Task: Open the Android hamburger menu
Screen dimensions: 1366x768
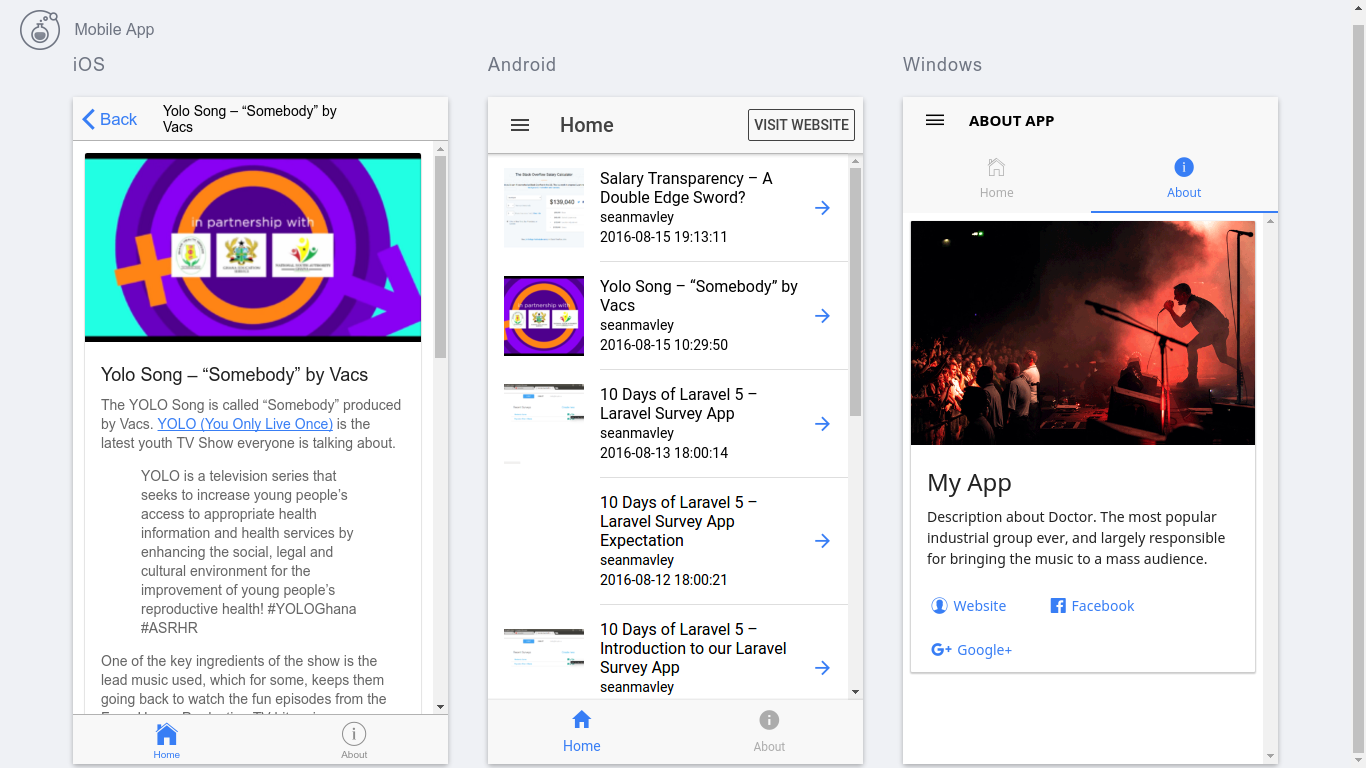Action: 520,125
